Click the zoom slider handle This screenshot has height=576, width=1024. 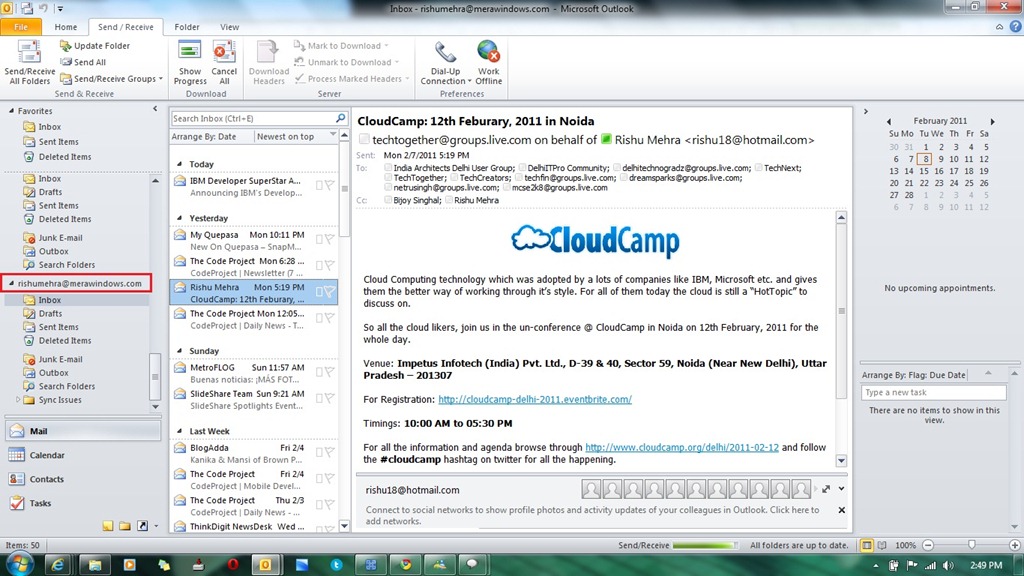point(971,545)
